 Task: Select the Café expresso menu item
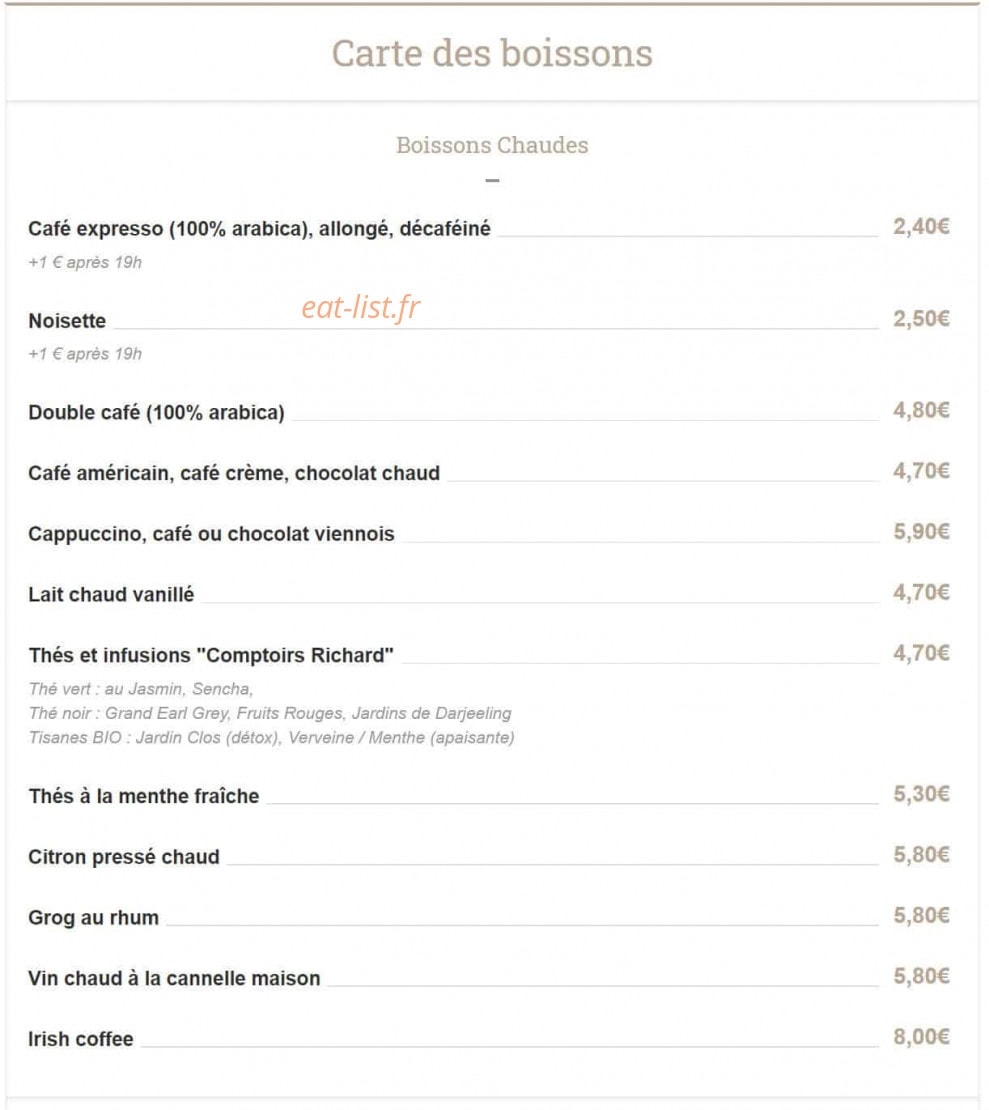[259, 229]
